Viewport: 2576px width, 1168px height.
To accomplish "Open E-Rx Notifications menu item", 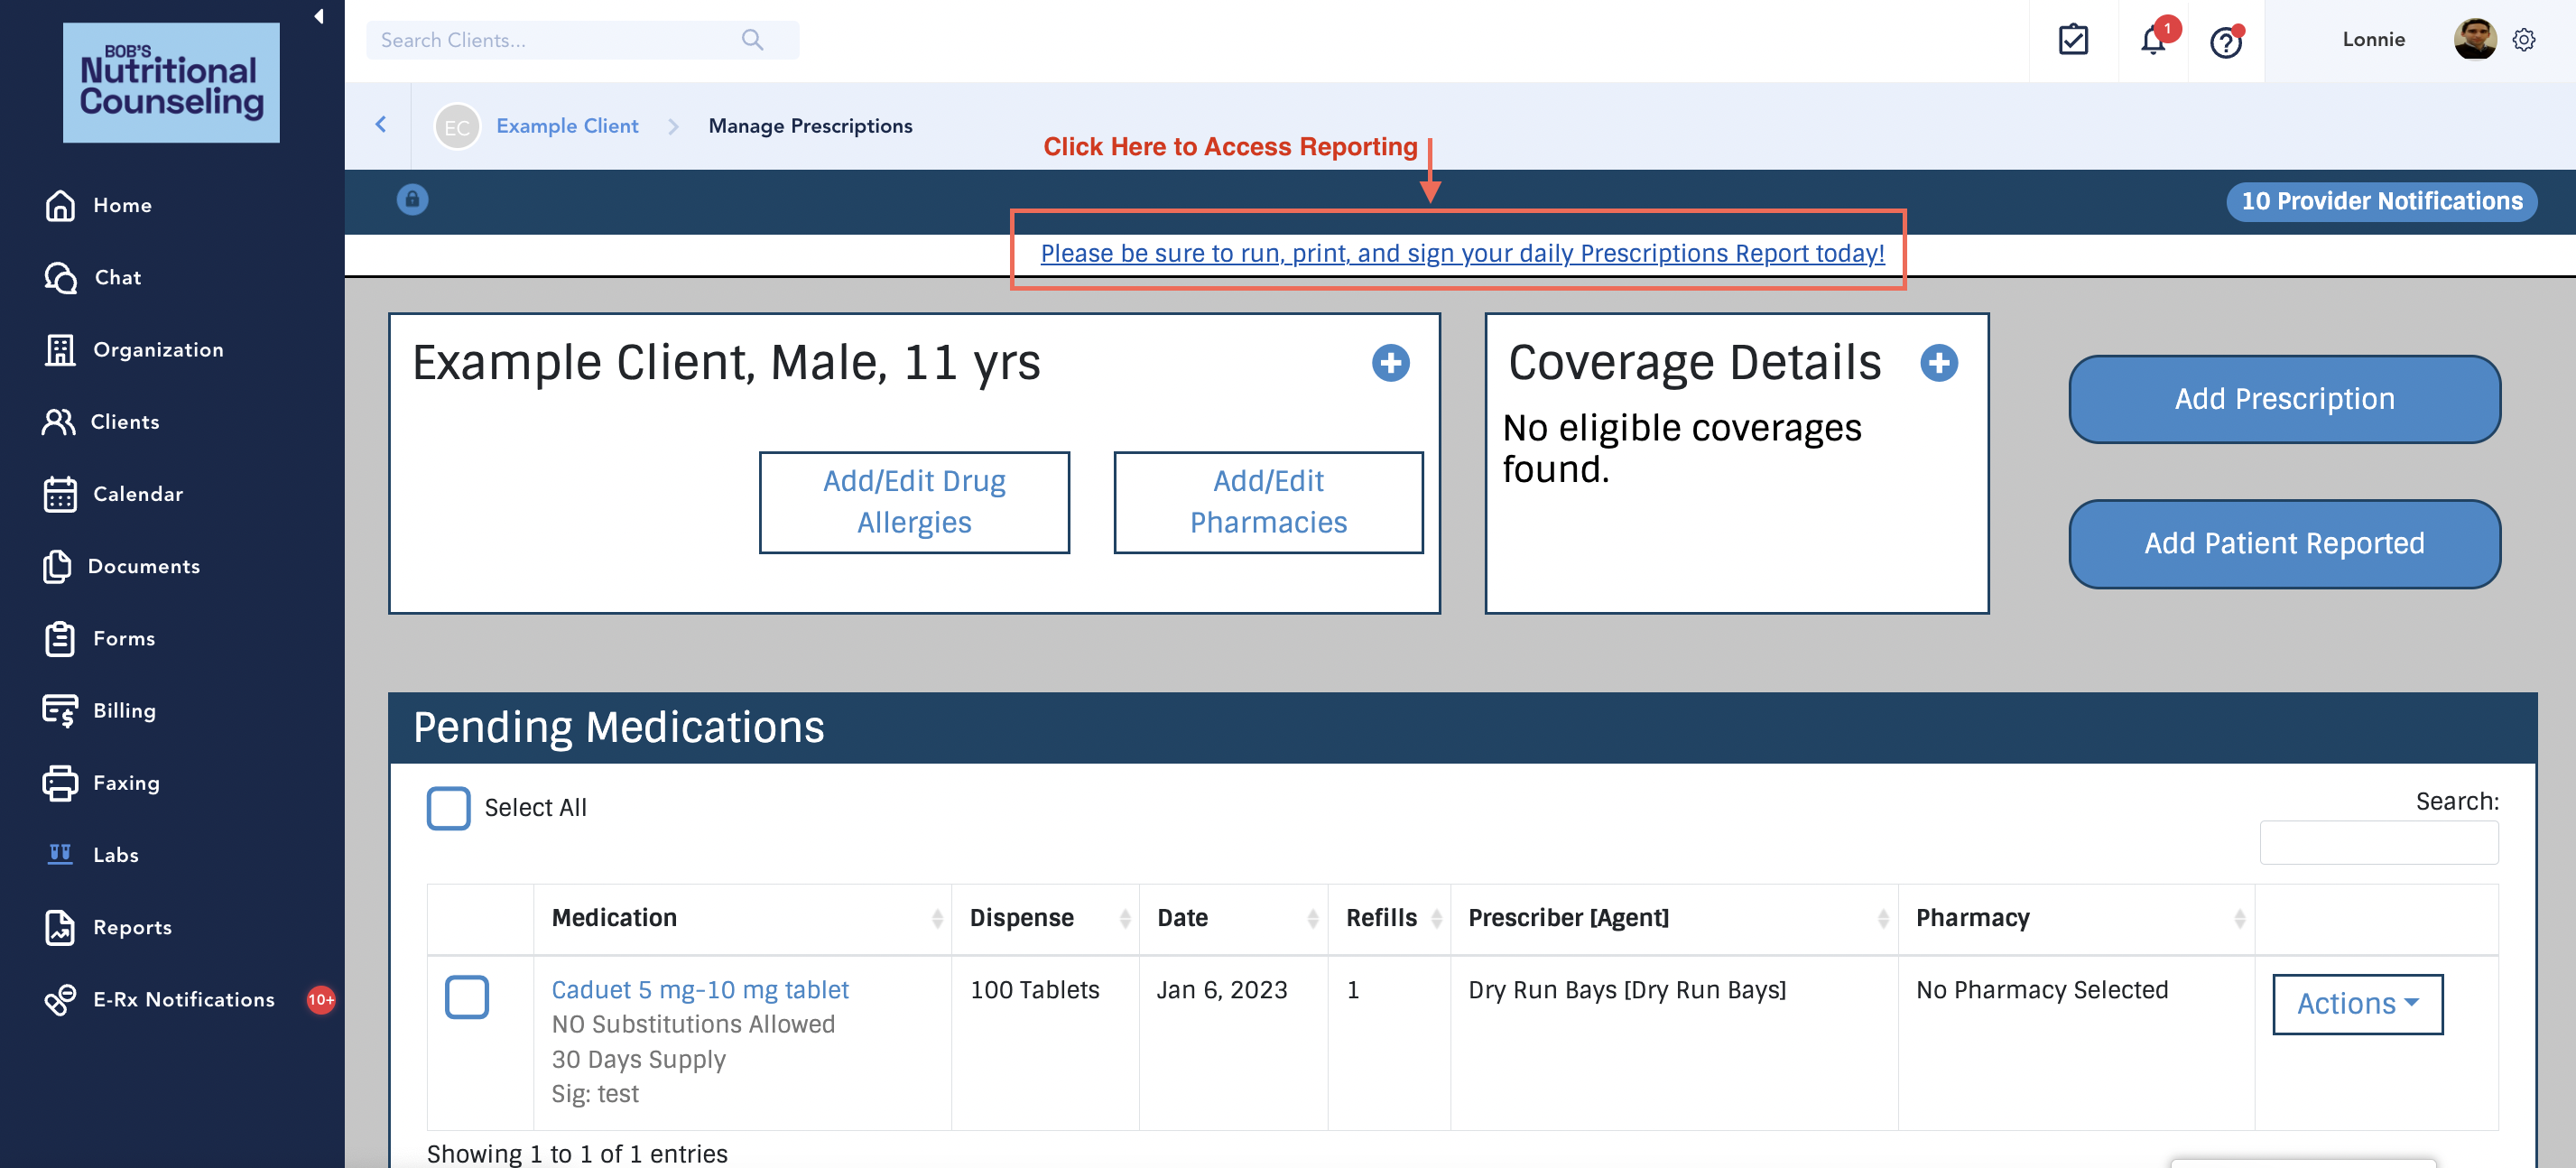I will coord(183,999).
